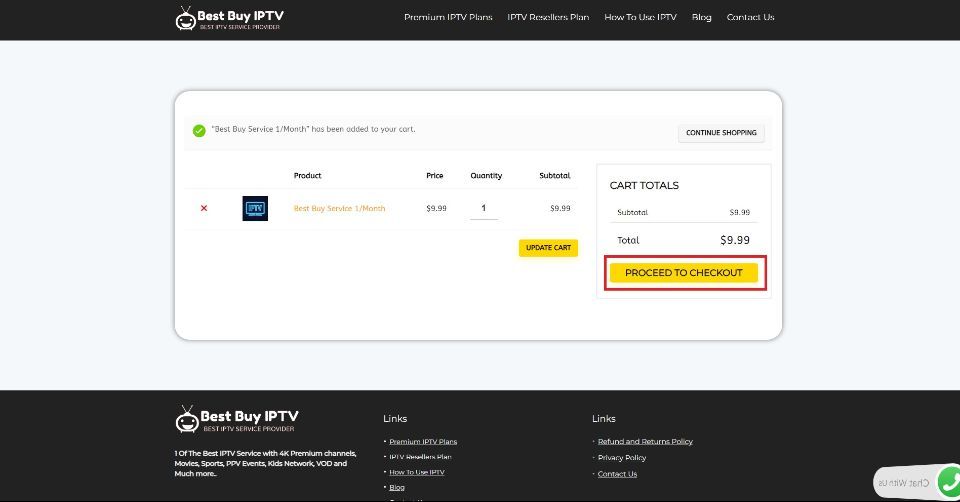
Task: Click the Best Buy IPTV footer logo
Action: pyautogui.click(x=236, y=419)
